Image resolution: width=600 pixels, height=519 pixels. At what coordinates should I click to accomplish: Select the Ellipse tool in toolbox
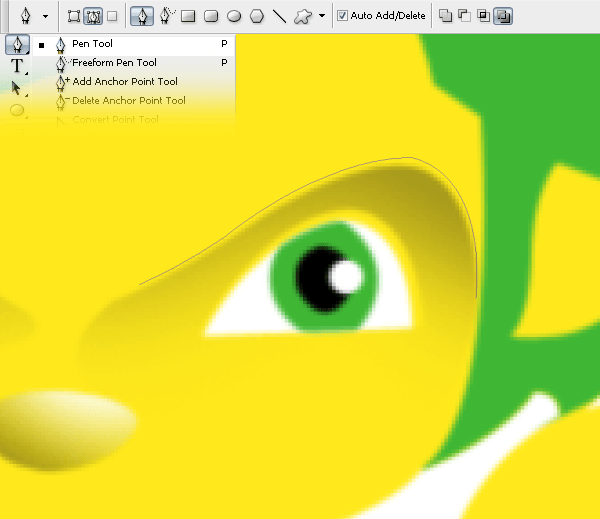[x=17, y=110]
